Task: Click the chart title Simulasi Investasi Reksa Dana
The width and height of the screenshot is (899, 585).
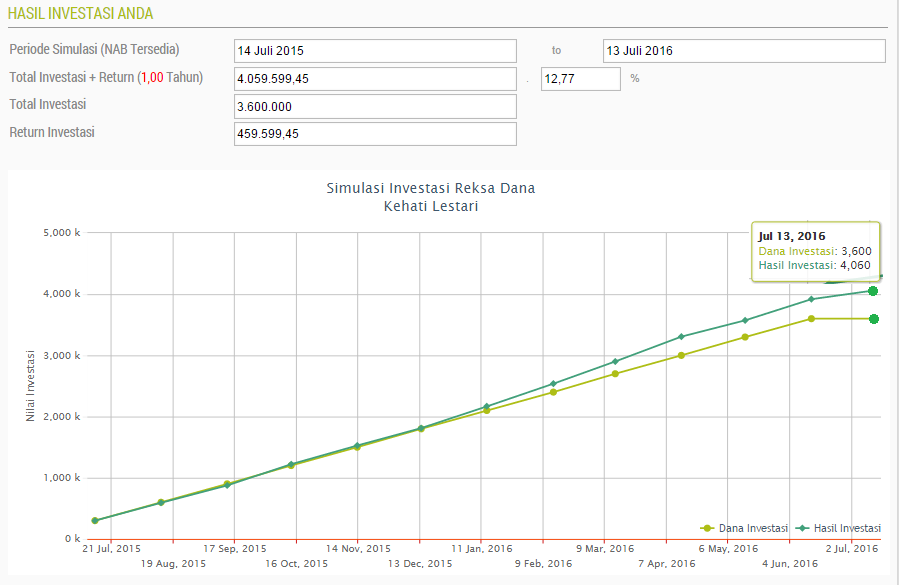Action: 431,188
